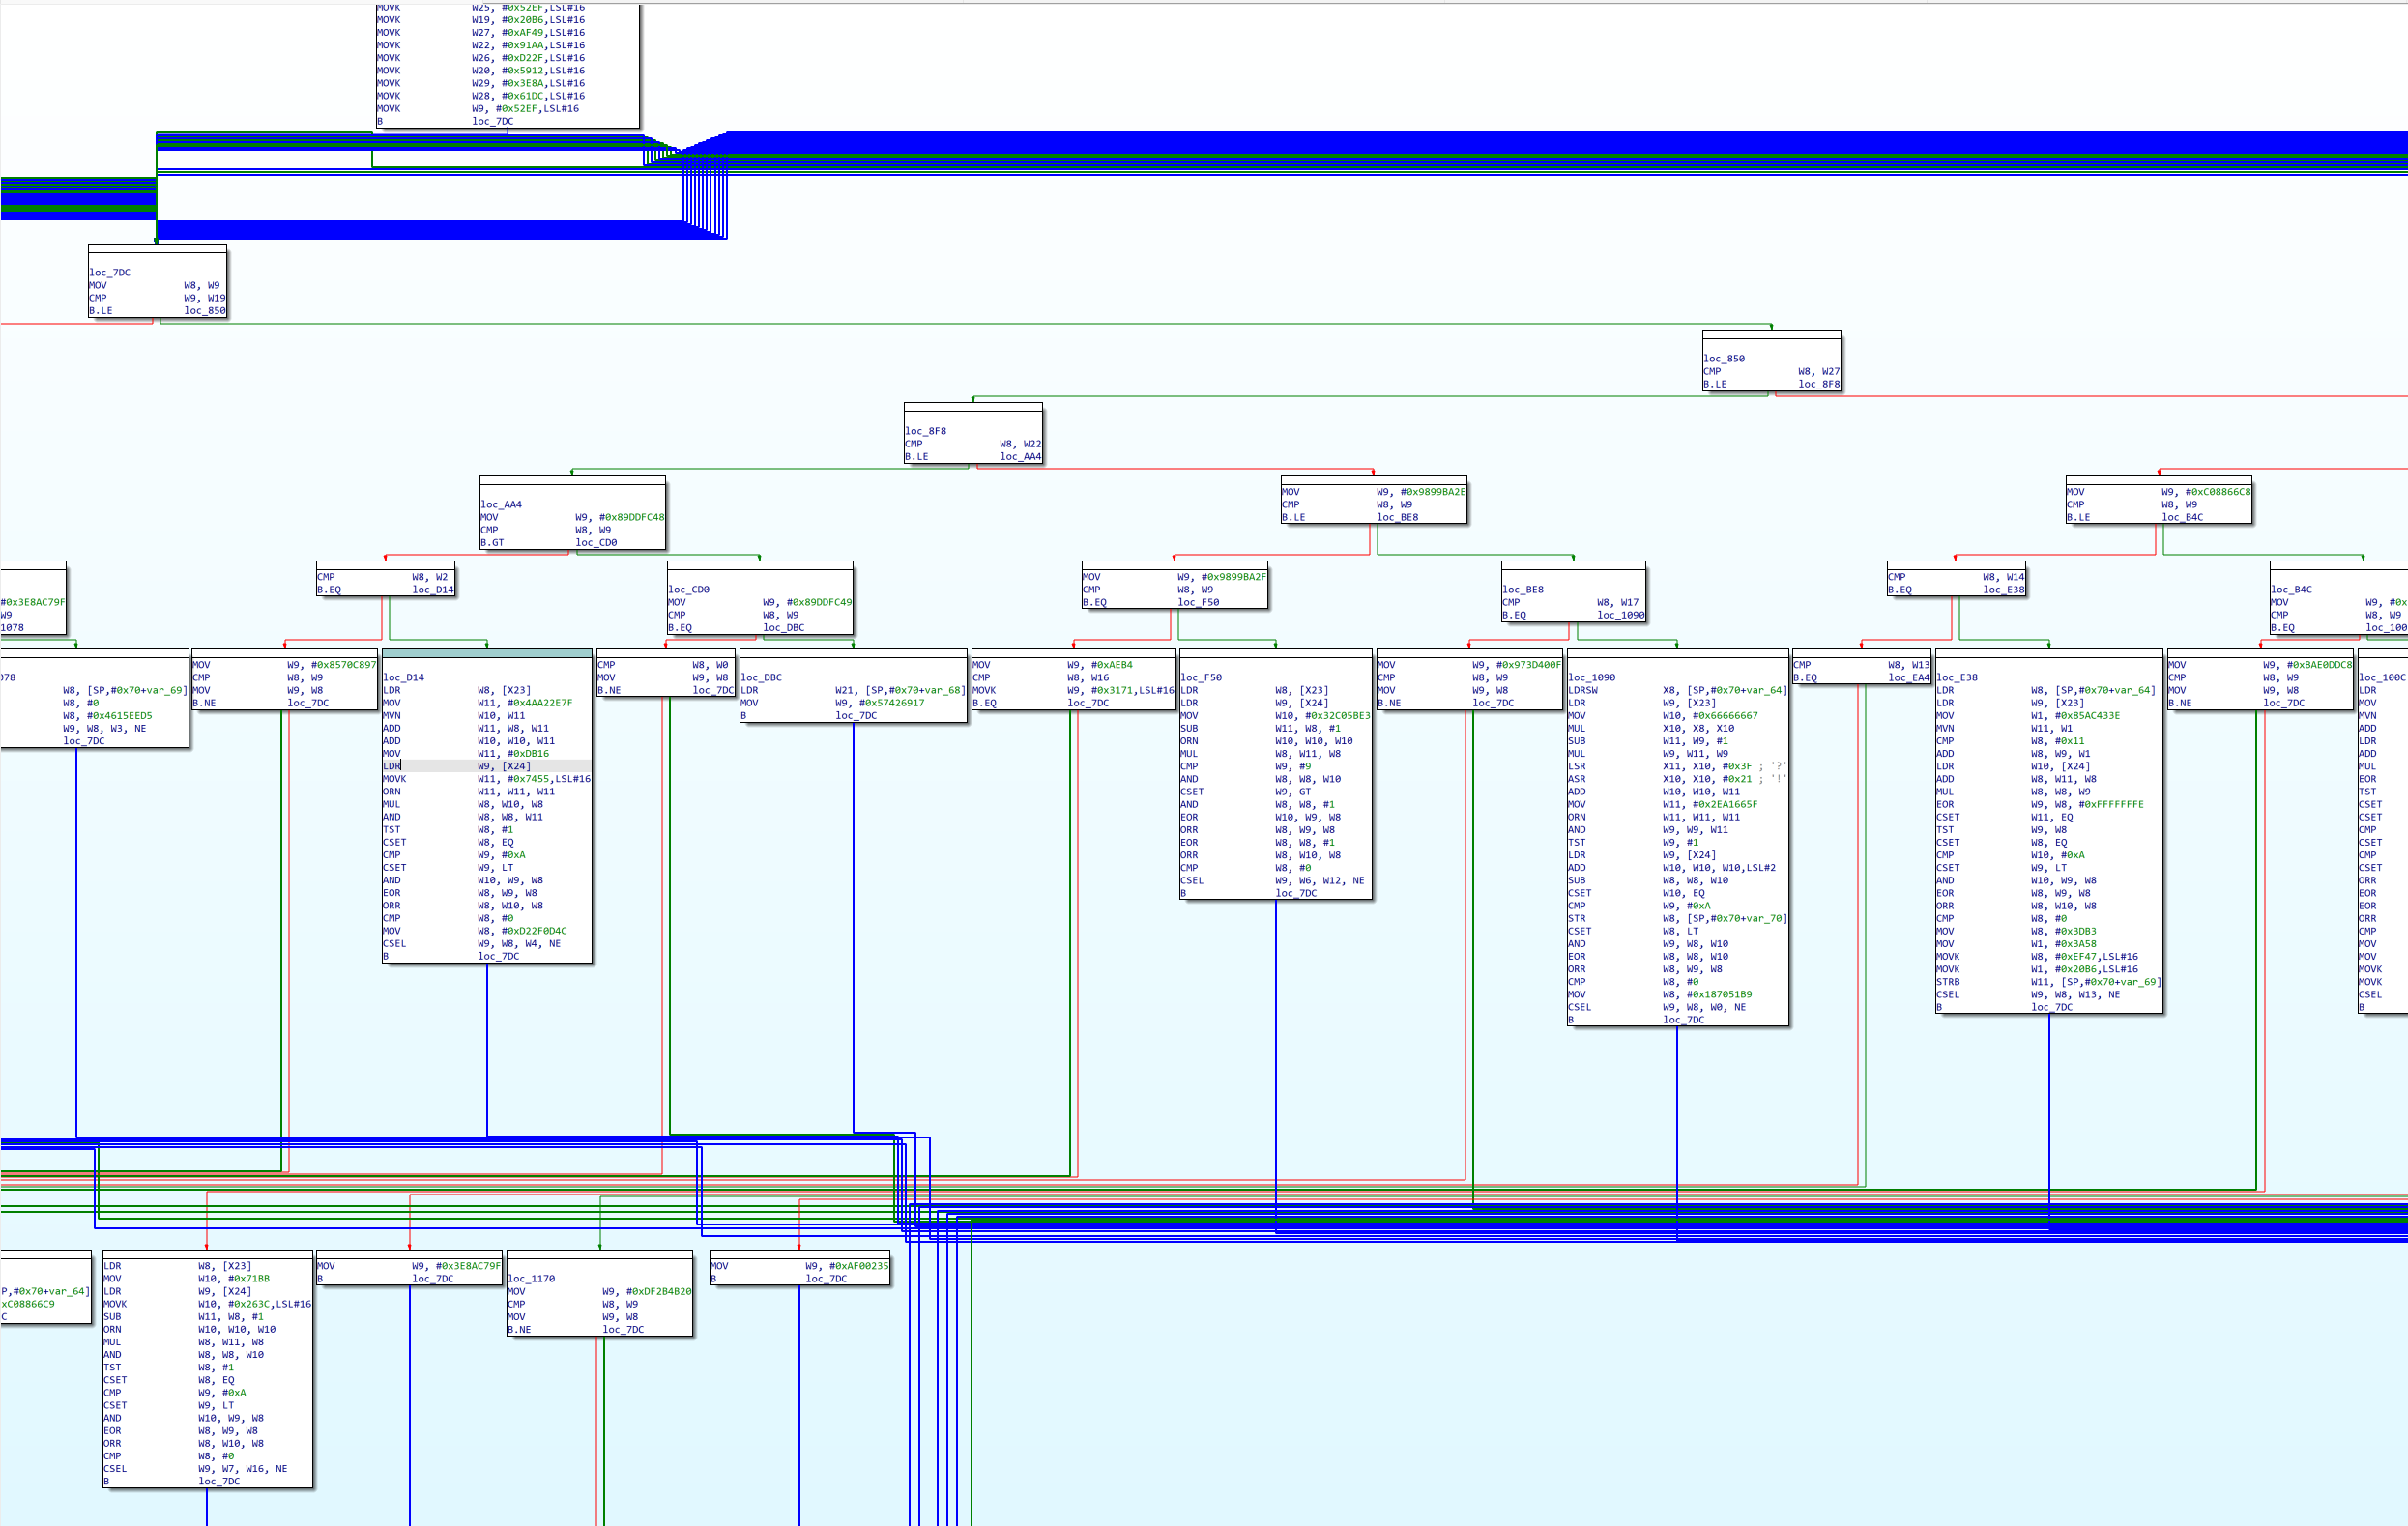Select the loc_850 block label
Screen dimensions: 2408x1526
click(x=1723, y=358)
